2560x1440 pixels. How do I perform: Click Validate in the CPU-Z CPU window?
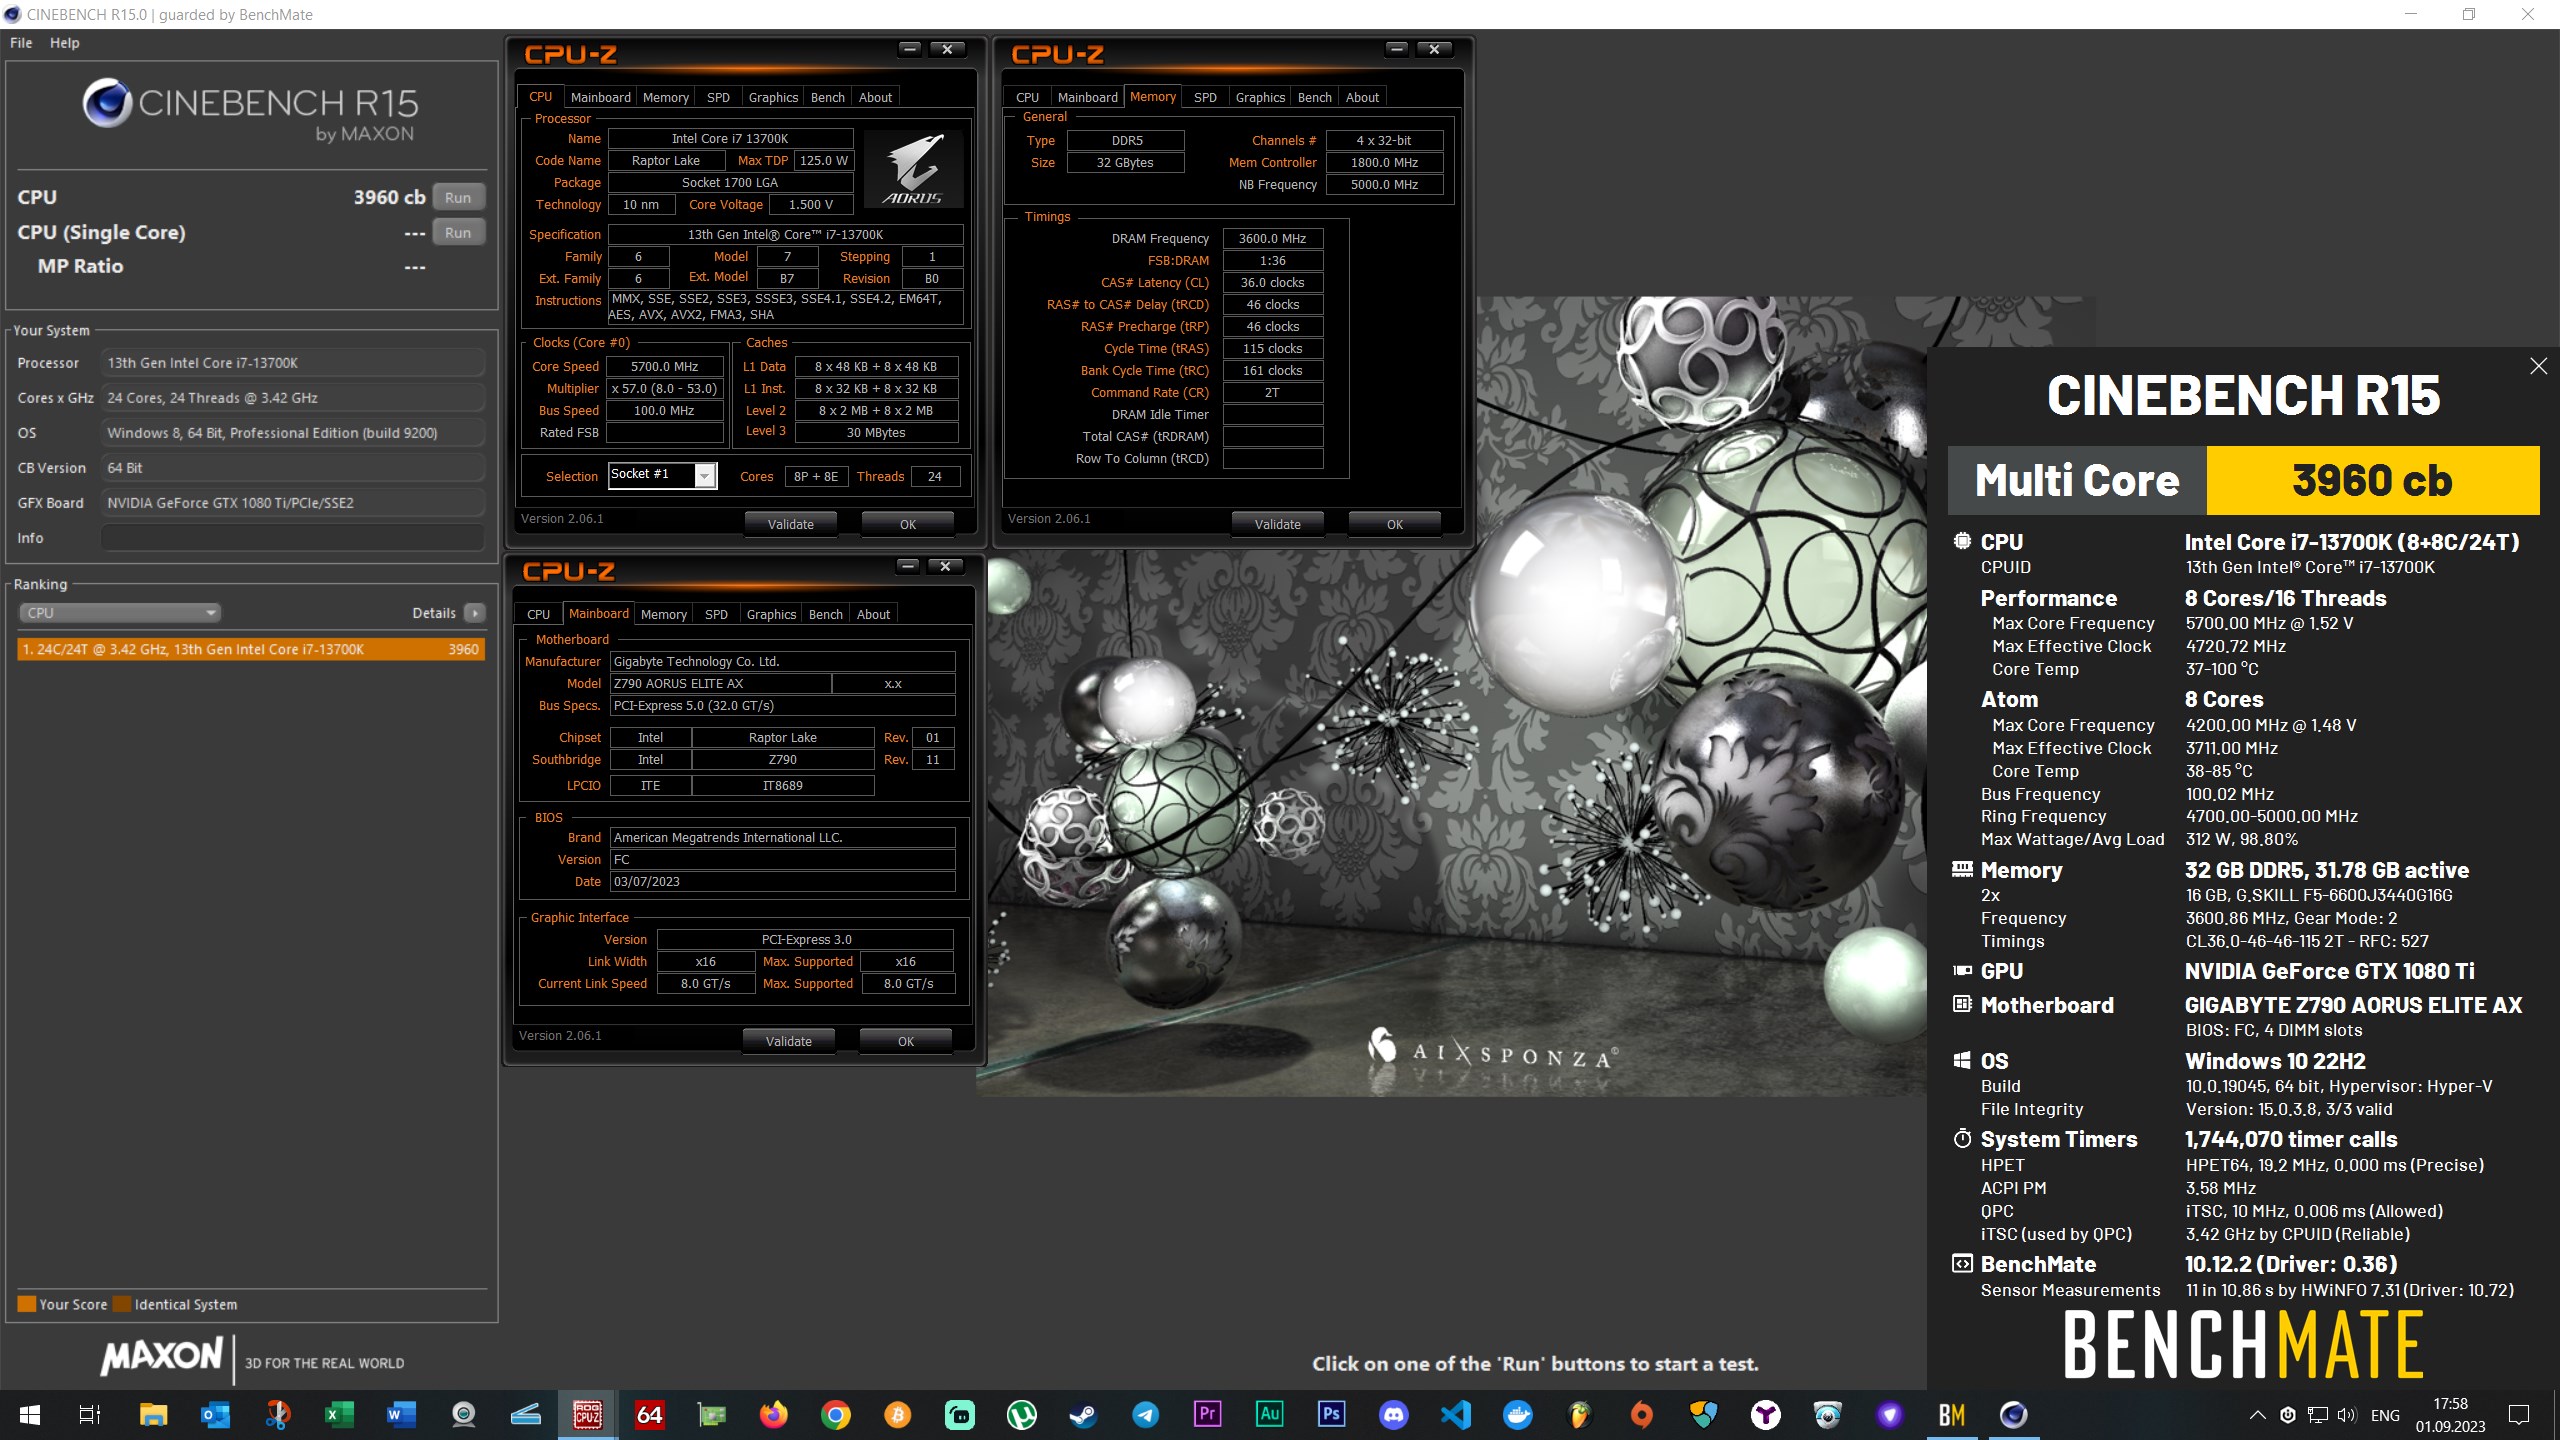coord(790,524)
